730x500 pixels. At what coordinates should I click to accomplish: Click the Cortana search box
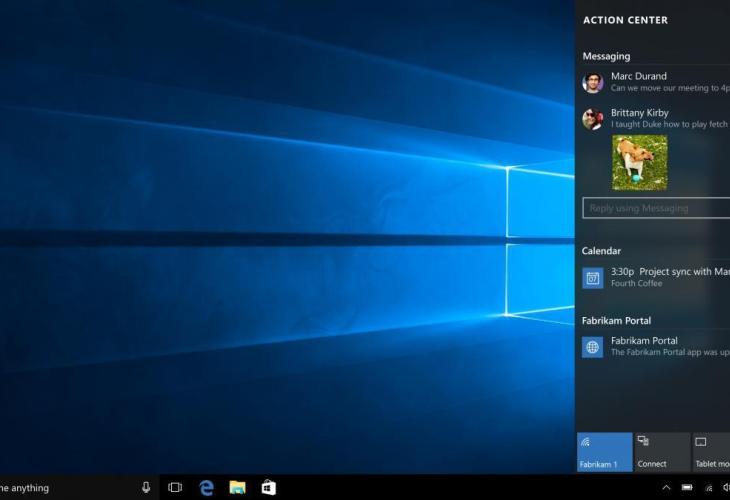point(60,488)
